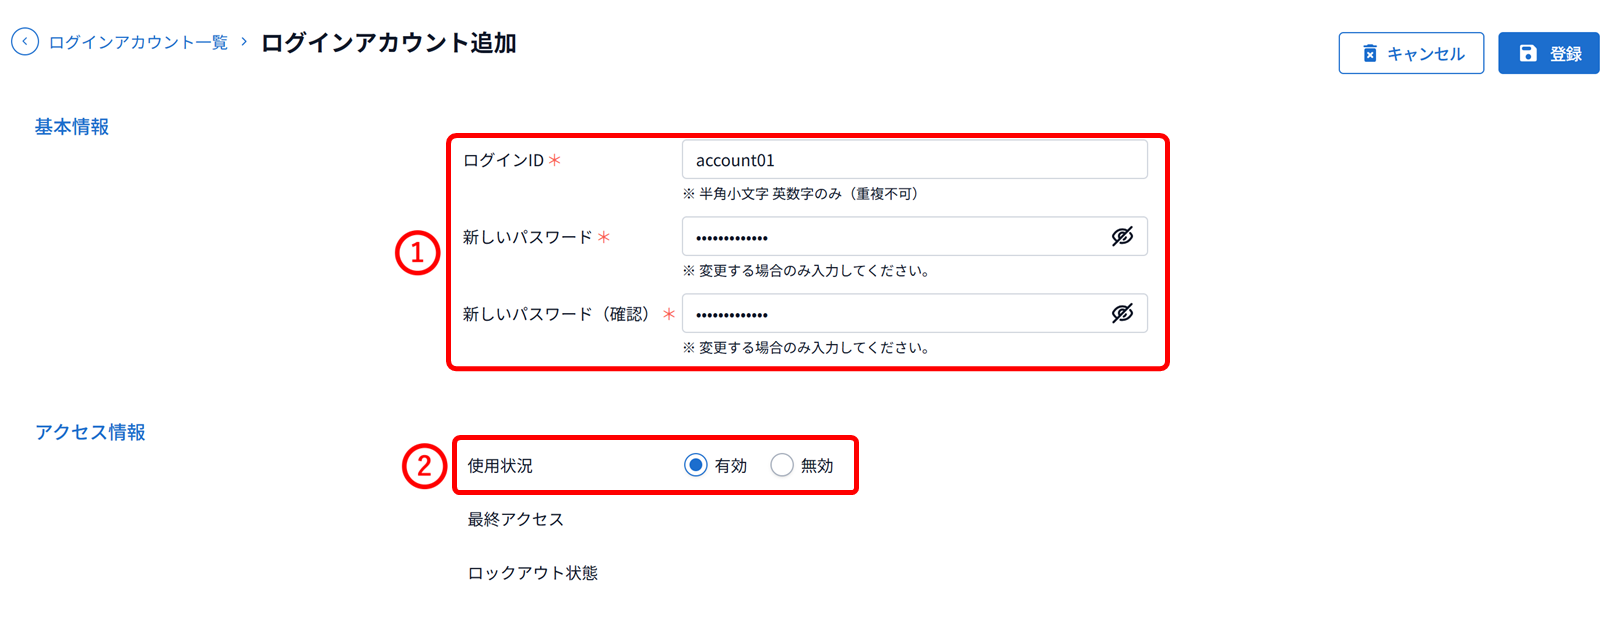Focus the ログインID input field

click(914, 160)
